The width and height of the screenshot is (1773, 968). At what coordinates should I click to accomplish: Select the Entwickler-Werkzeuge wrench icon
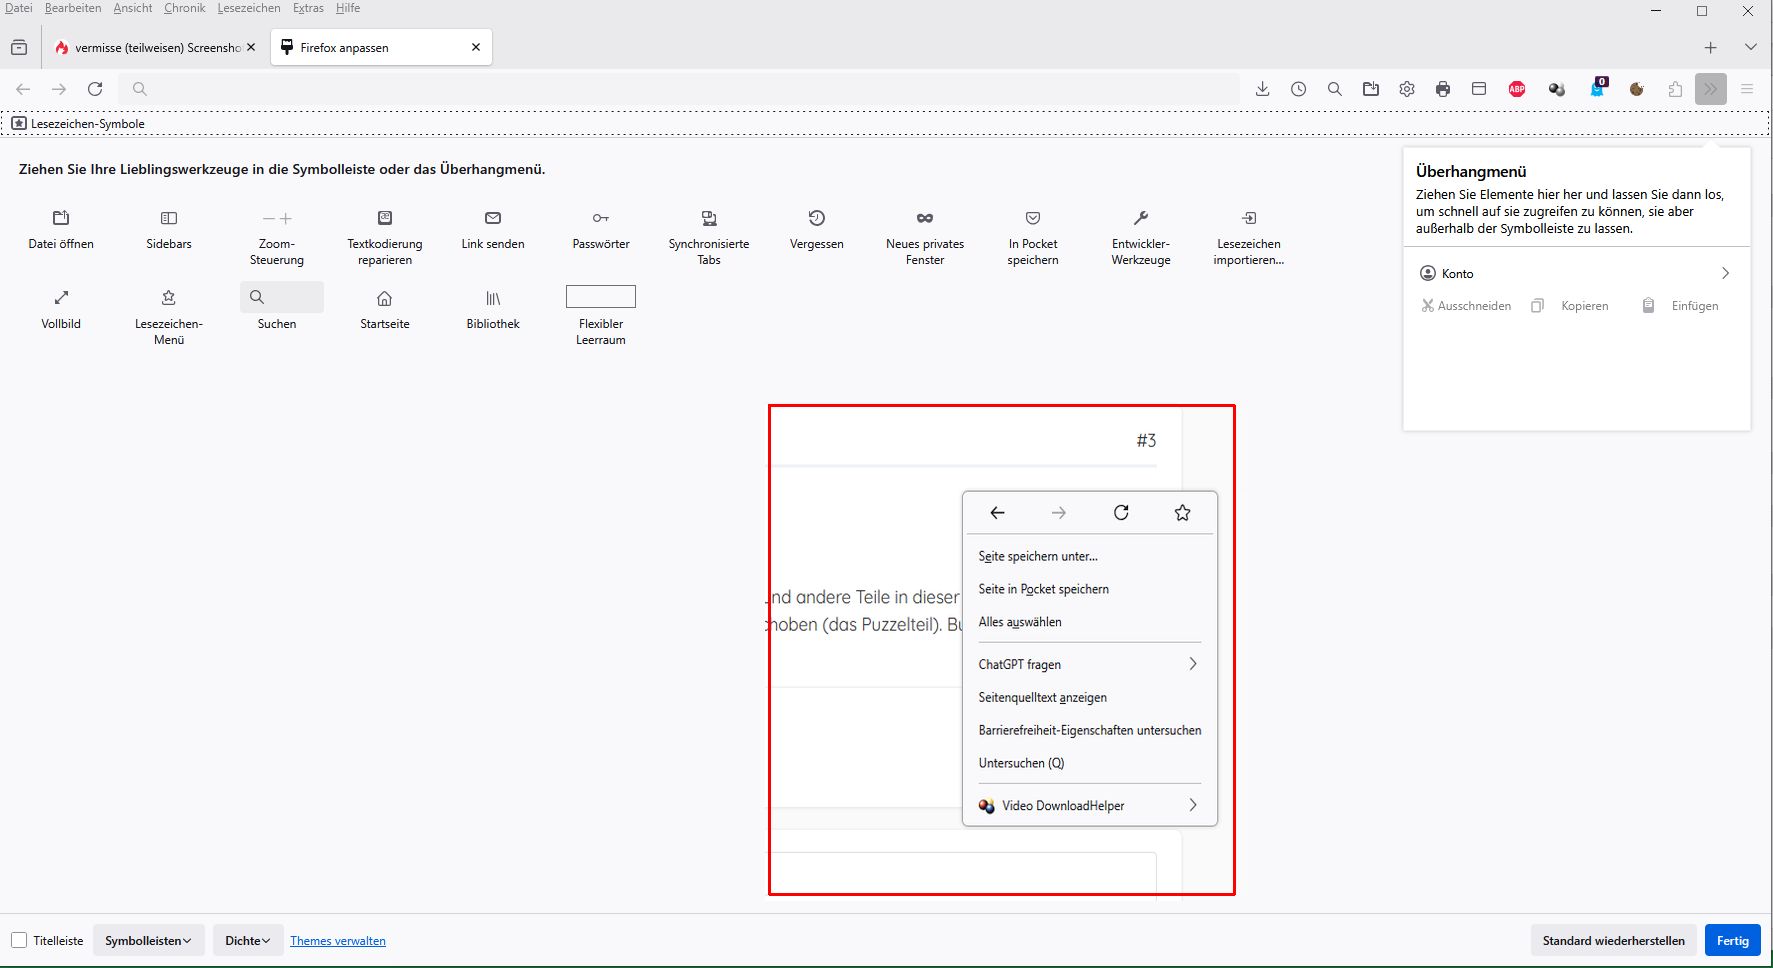tap(1141, 218)
